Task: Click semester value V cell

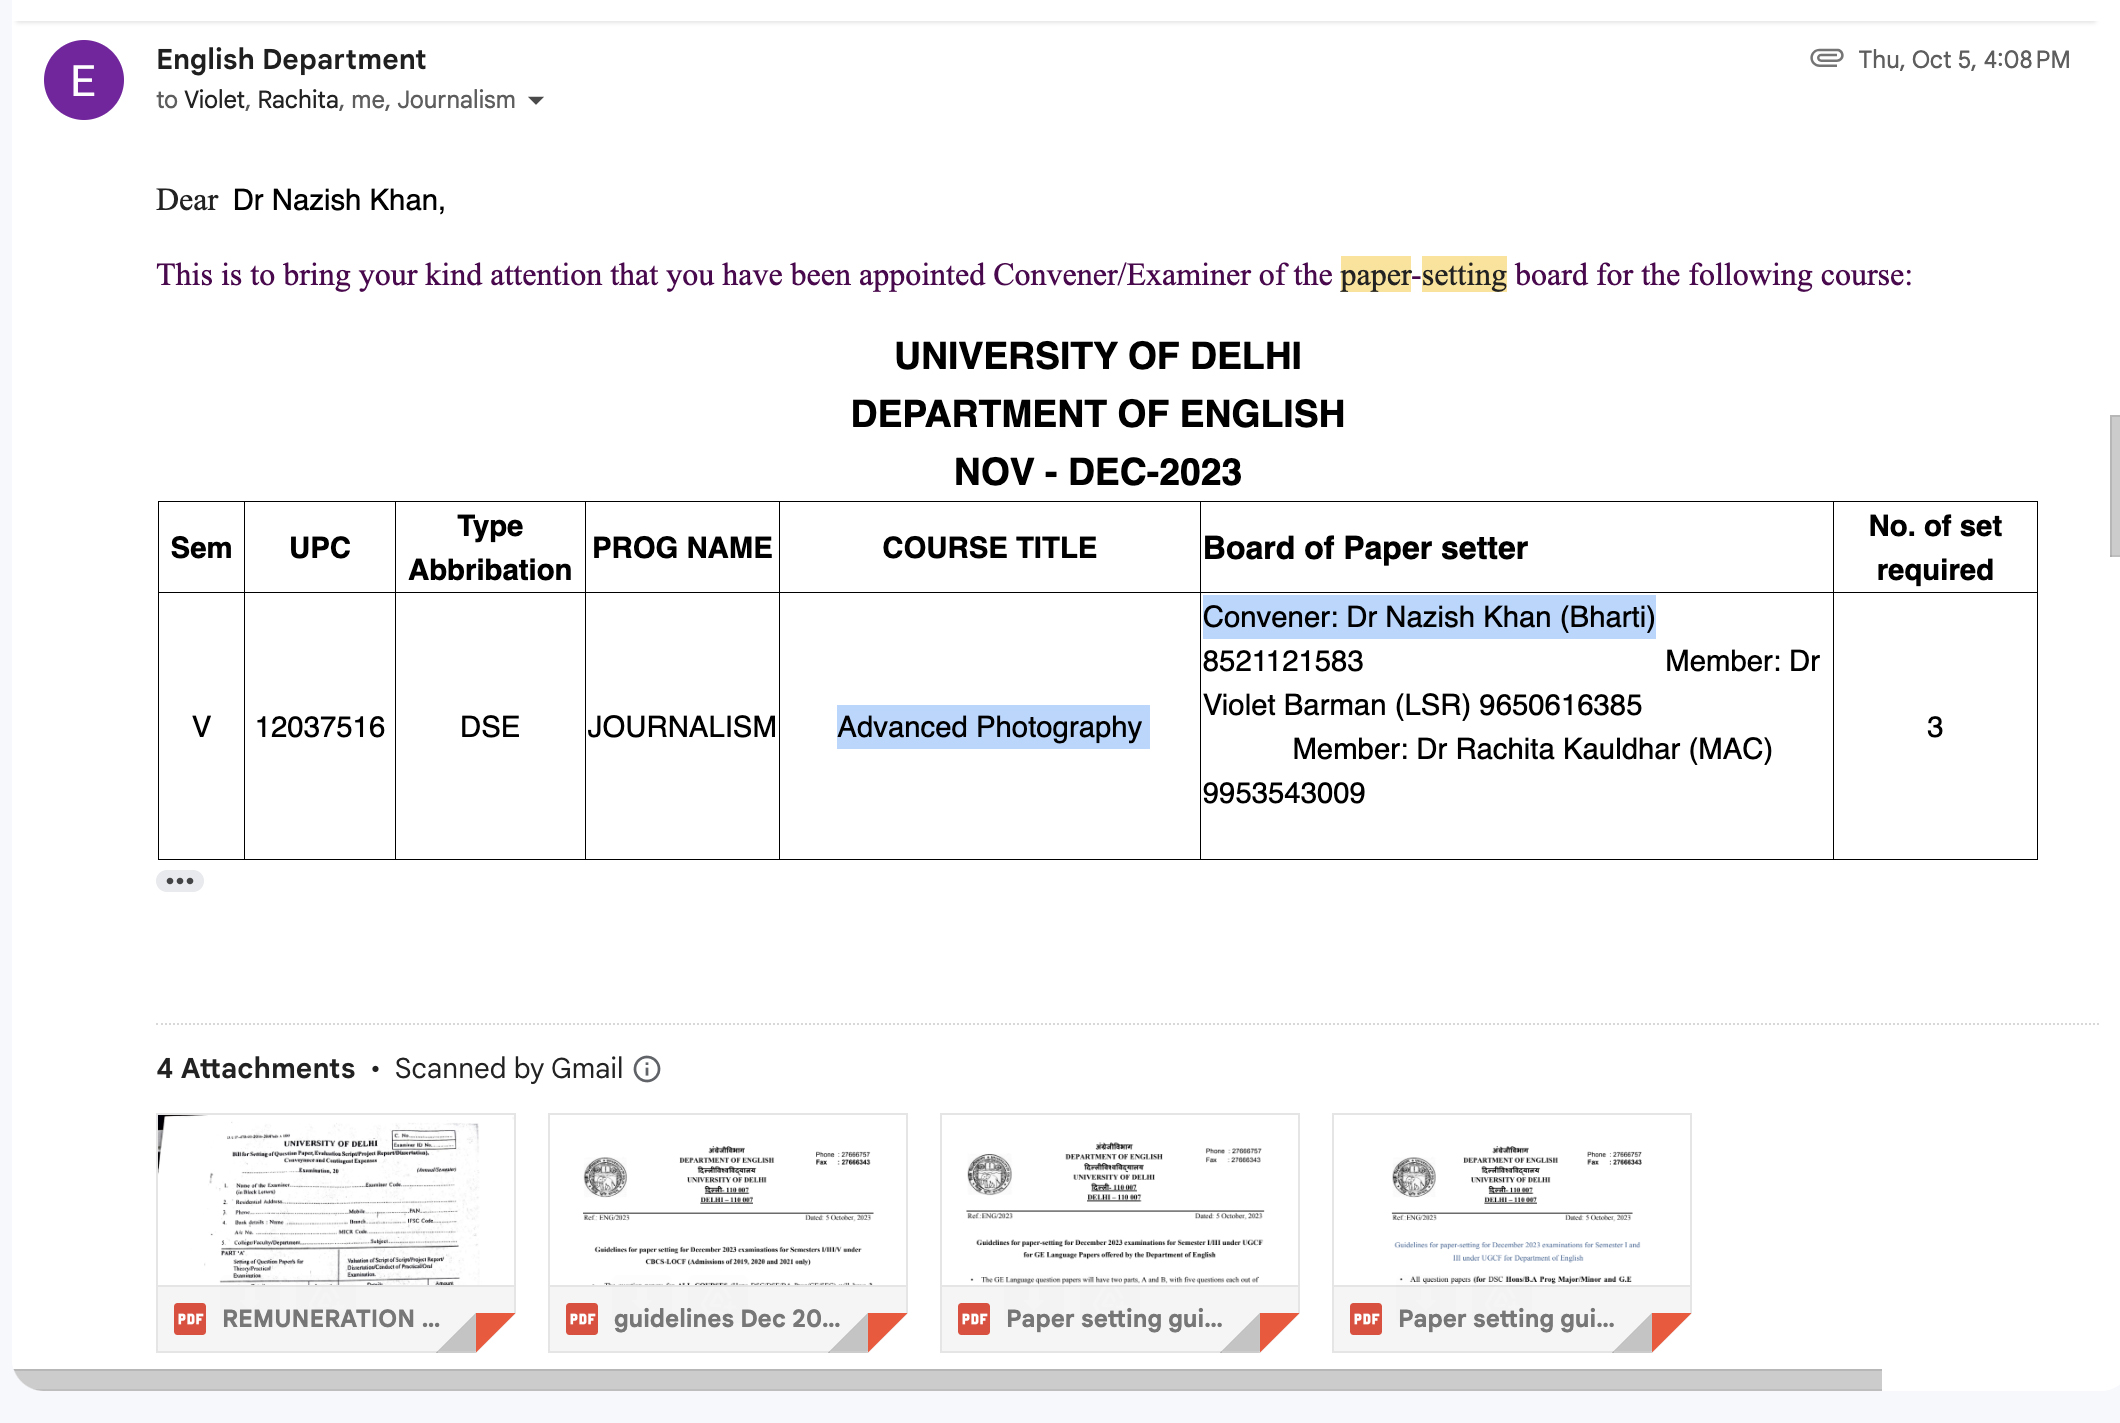Action: click(x=201, y=727)
